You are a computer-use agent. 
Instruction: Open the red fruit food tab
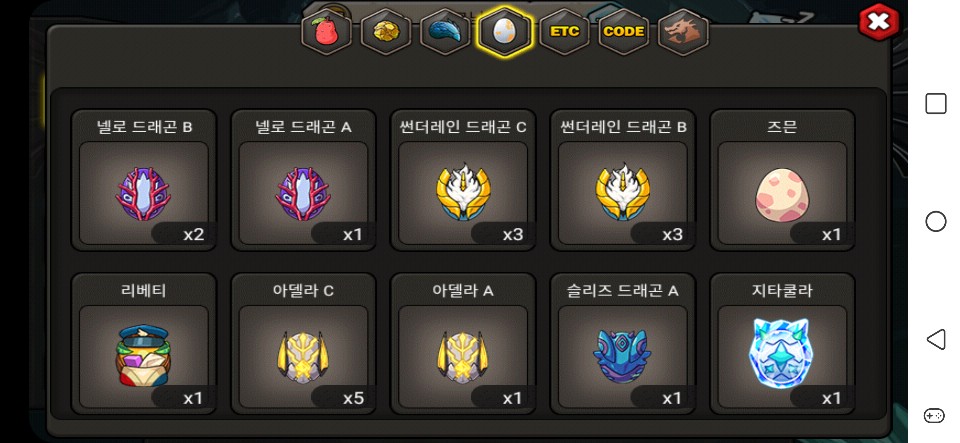326,32
